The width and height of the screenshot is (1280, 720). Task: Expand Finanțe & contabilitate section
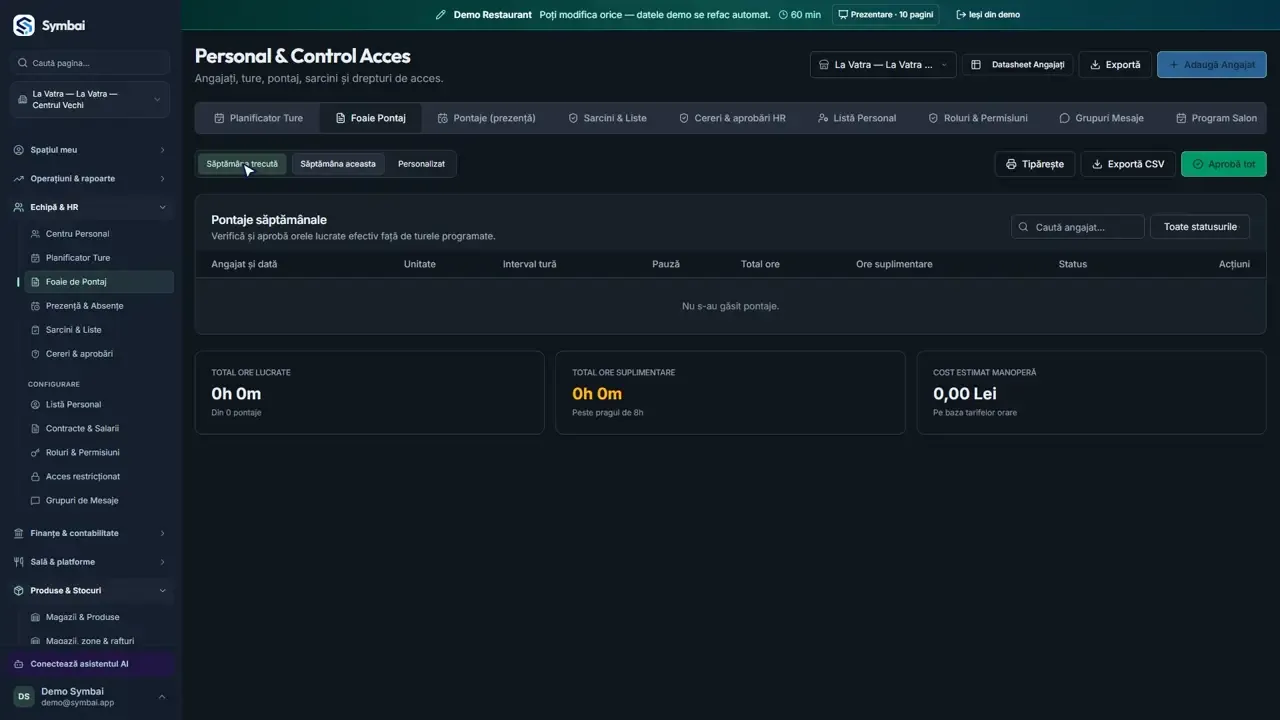[x=90, y=534]
